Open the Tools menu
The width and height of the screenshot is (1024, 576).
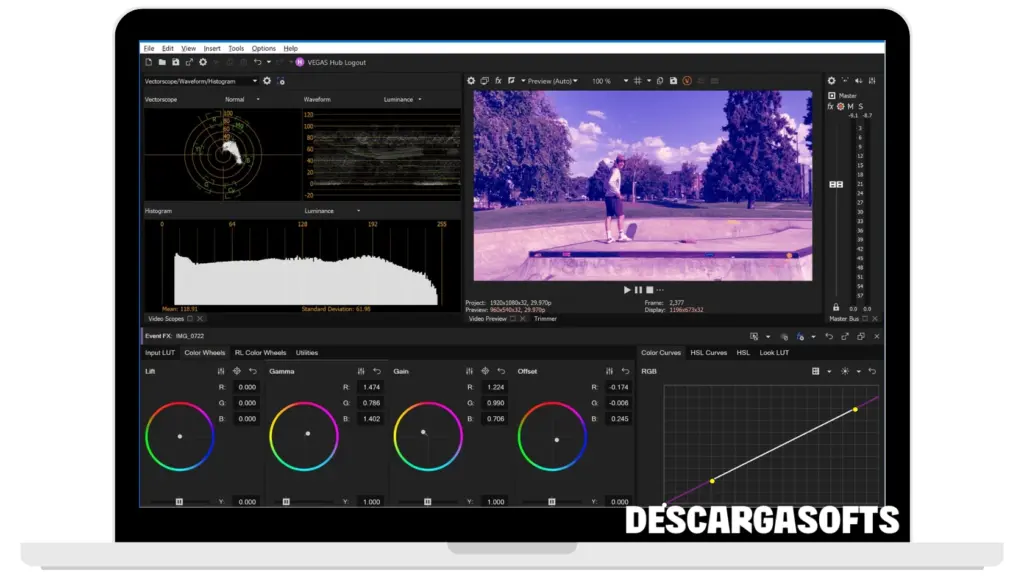(x=236, y=48)
